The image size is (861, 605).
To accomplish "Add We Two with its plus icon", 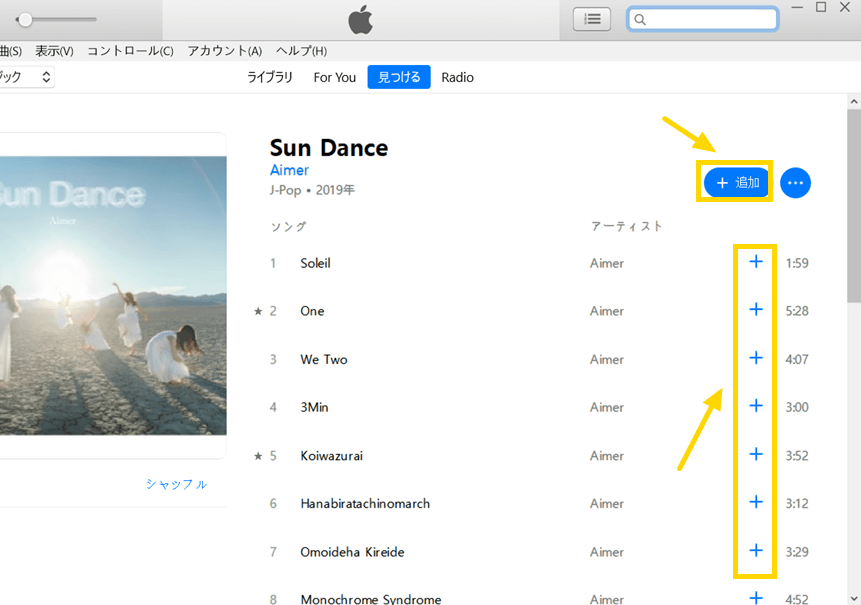I will tap(756, 358).
